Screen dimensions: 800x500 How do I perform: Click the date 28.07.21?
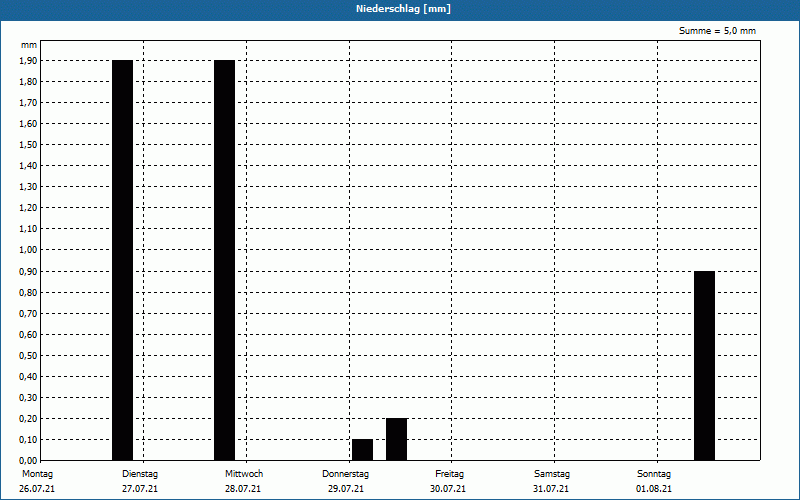click(243, 489)
